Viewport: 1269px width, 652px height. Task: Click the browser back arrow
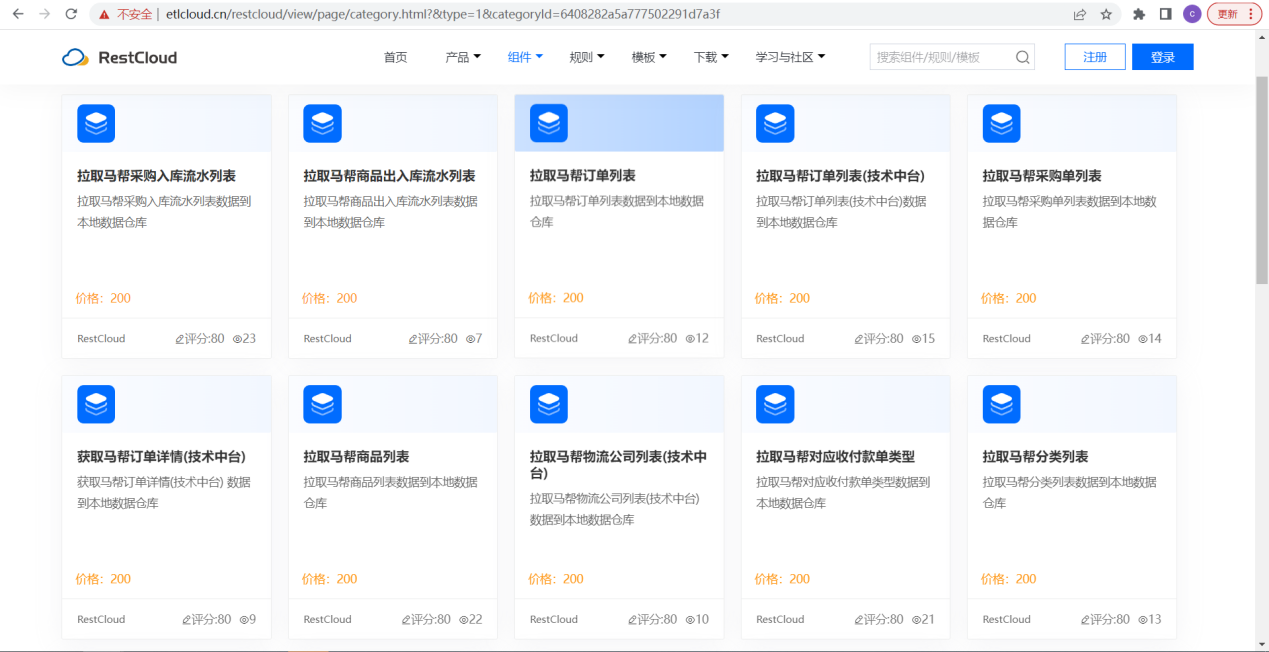click(x=16, y=14)
